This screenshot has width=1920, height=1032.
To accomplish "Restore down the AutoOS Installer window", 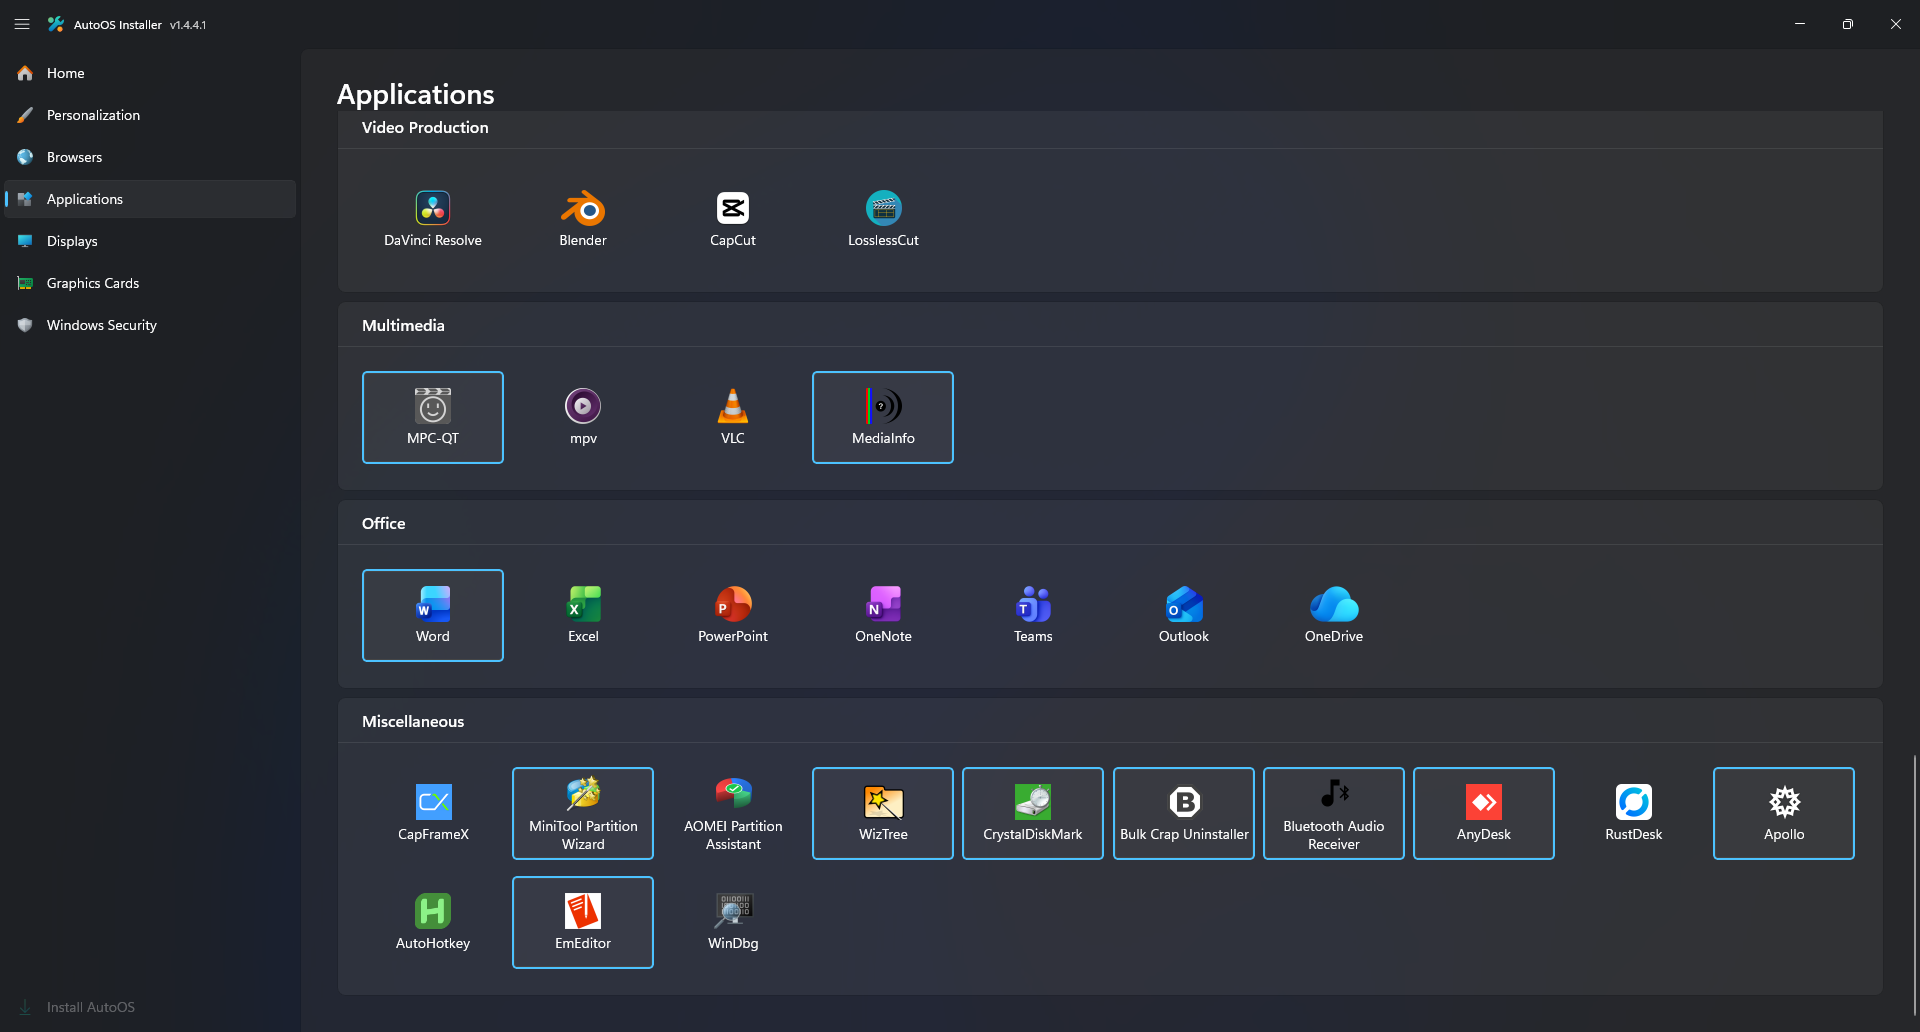I will 1848,24.
